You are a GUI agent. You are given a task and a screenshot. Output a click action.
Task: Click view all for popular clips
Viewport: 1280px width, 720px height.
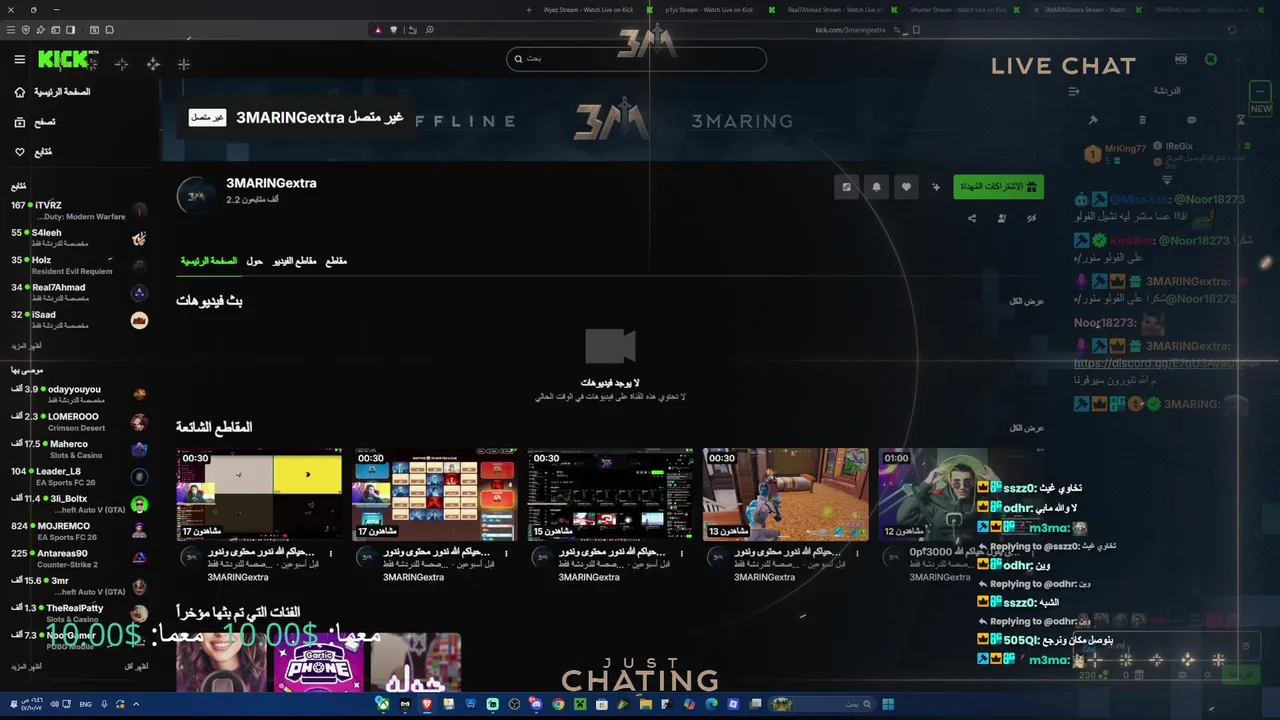click(1026, 428)
